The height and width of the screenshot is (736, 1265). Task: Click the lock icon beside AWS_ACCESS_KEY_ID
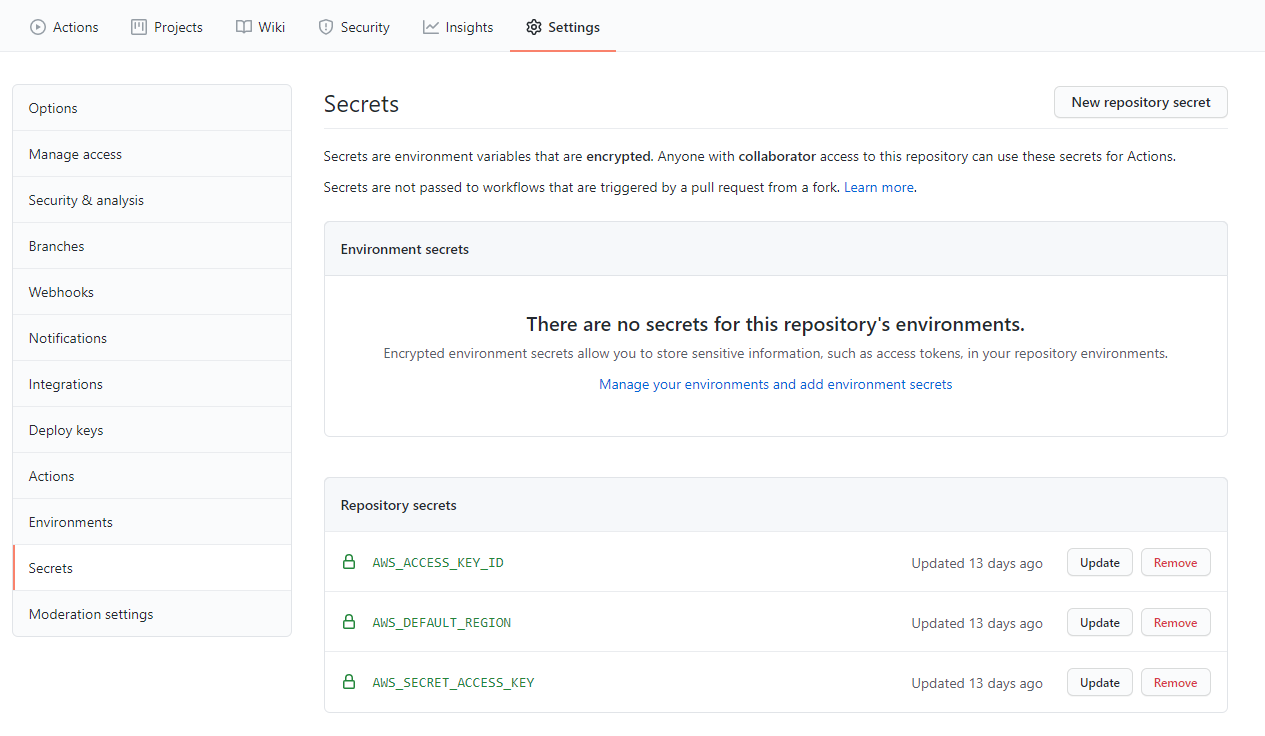348,561
